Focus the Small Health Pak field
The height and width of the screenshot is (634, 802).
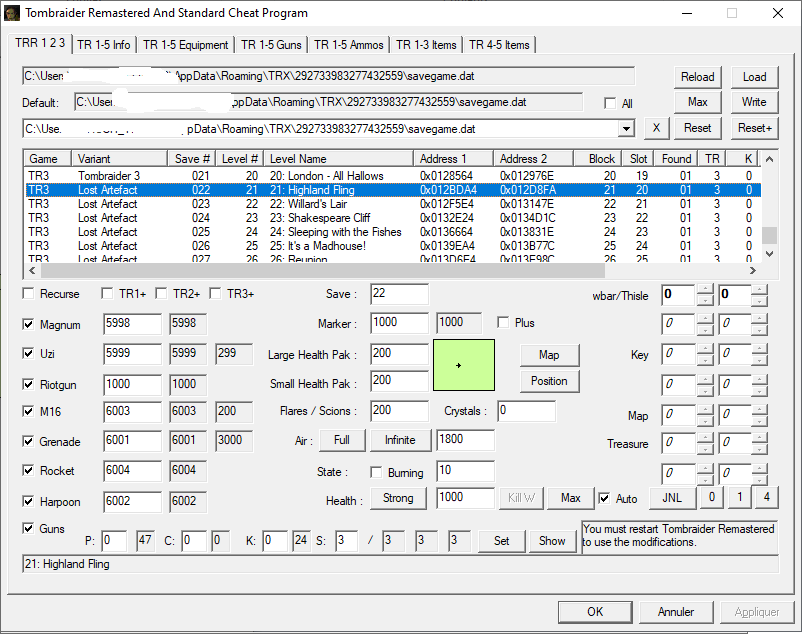coord(399,381)
